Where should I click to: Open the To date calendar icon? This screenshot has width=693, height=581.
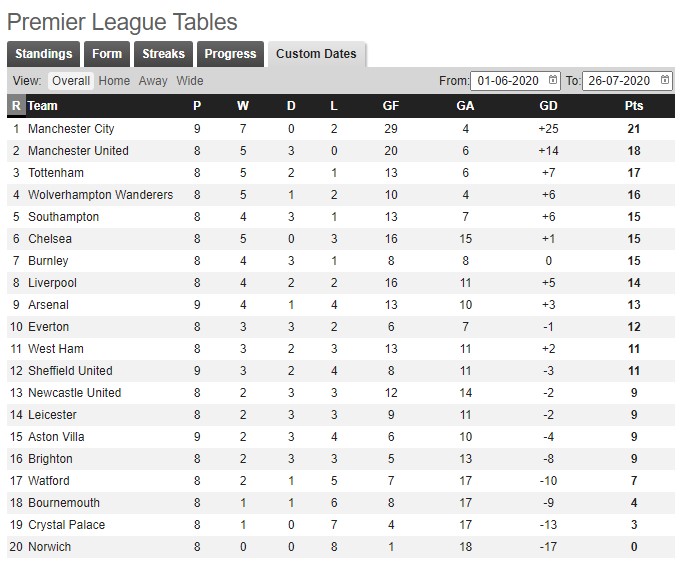(665, 80)
